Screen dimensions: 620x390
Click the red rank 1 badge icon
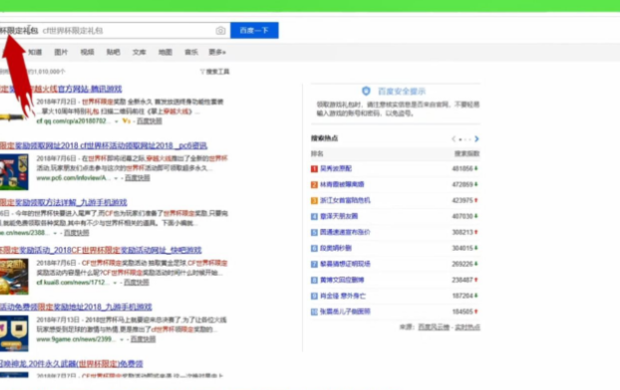tap(314, 169)
